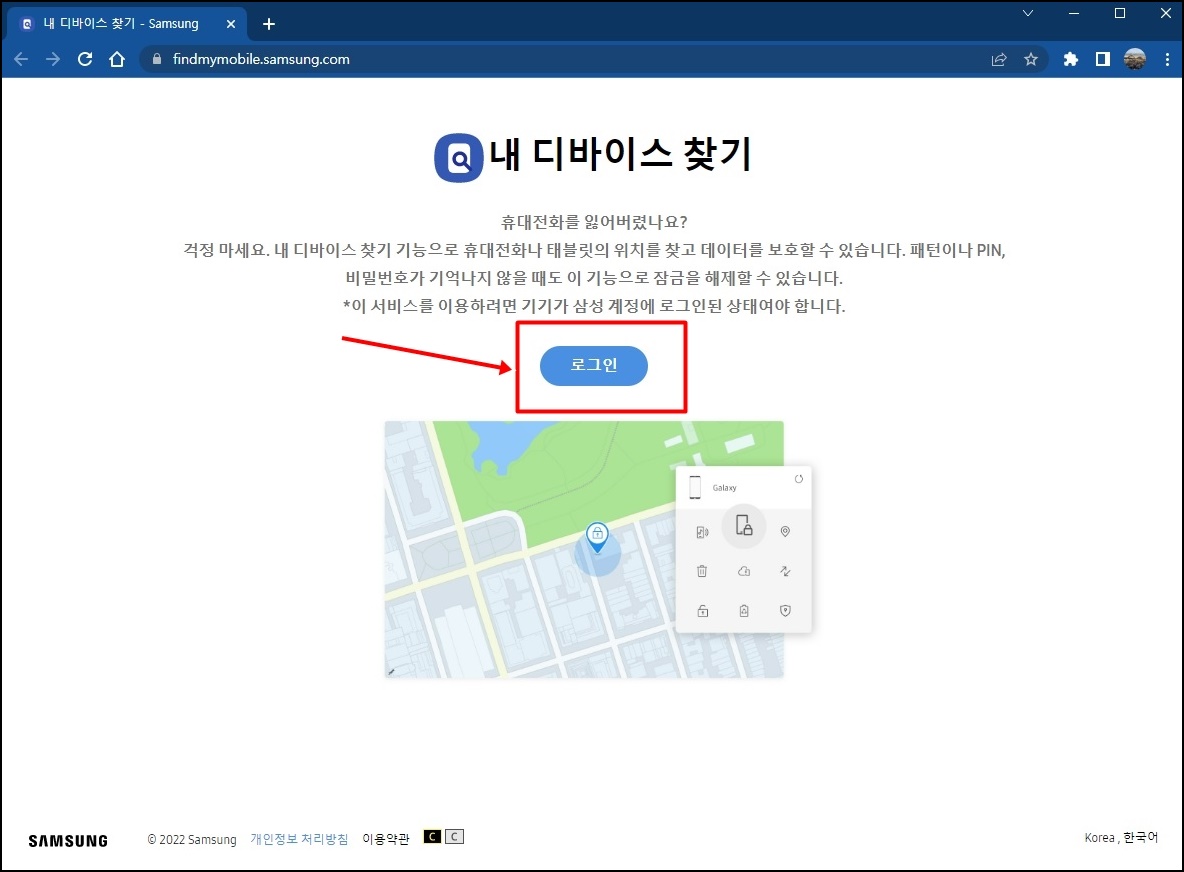Click the location pin on the map
The width and height of the screenshot is (1184, 872).
597,537
